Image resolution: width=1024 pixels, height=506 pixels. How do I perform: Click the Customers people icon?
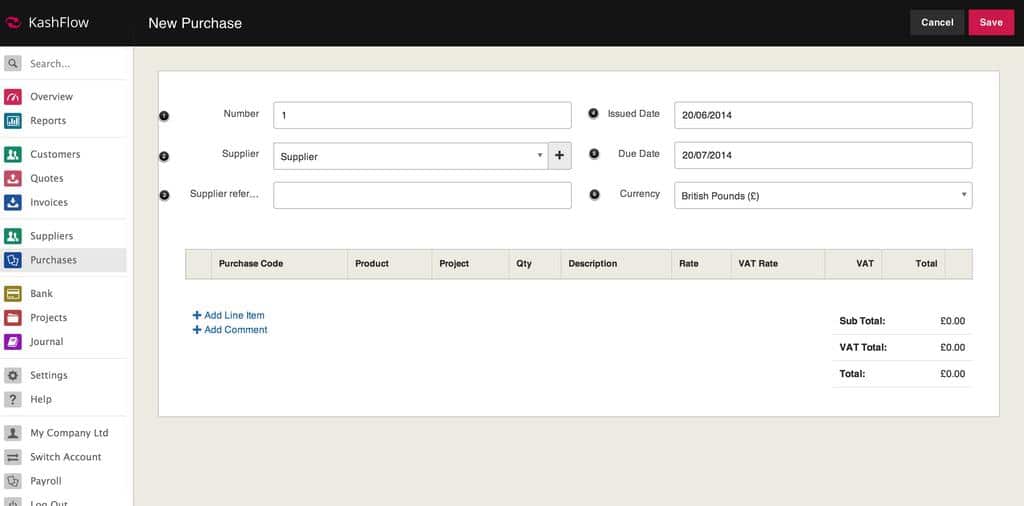(13, 155)
